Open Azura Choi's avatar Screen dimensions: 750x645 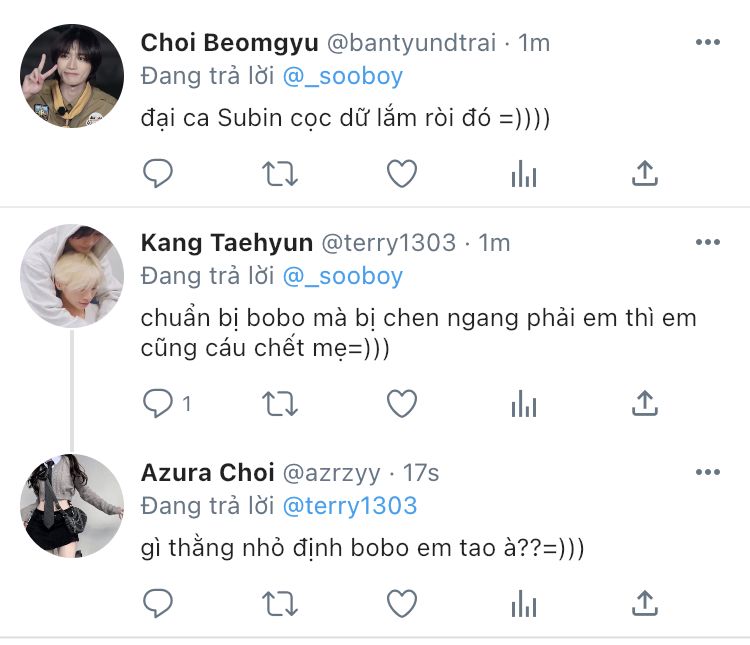tap(72, 505)
